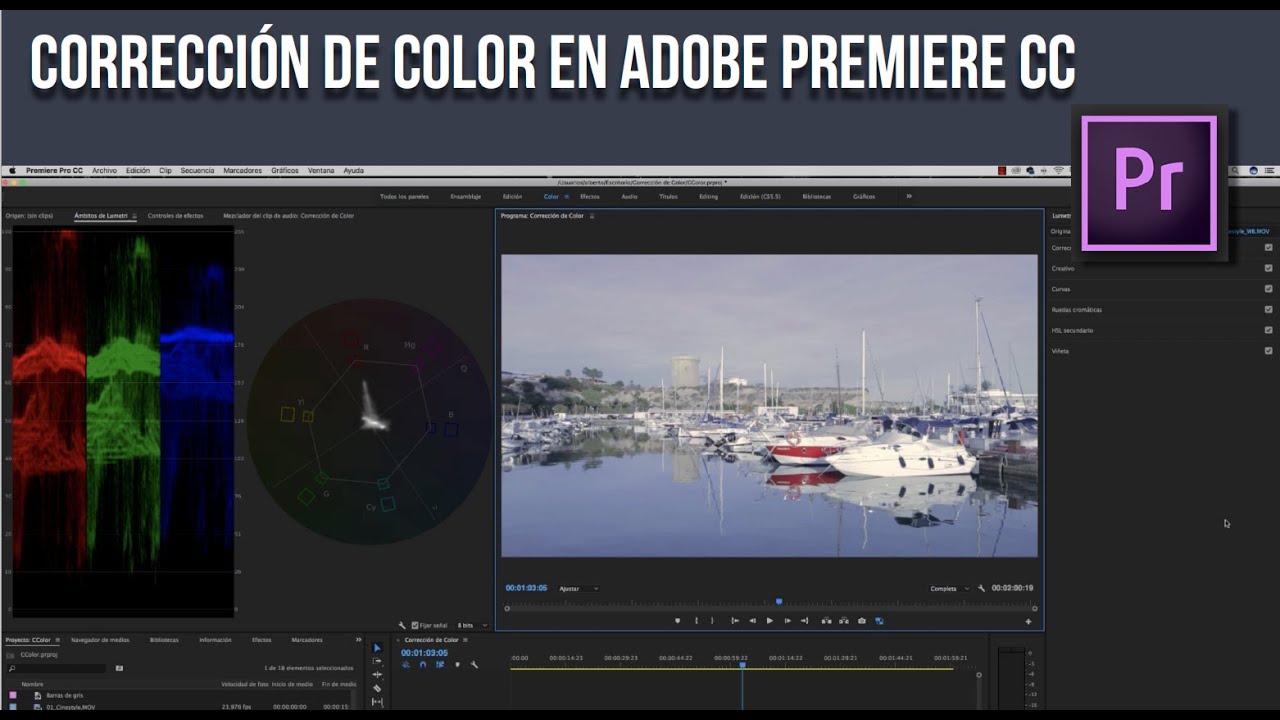Expand the Curvas section
Viewport: 1280px width, 720px height.
click(1060, 289)
